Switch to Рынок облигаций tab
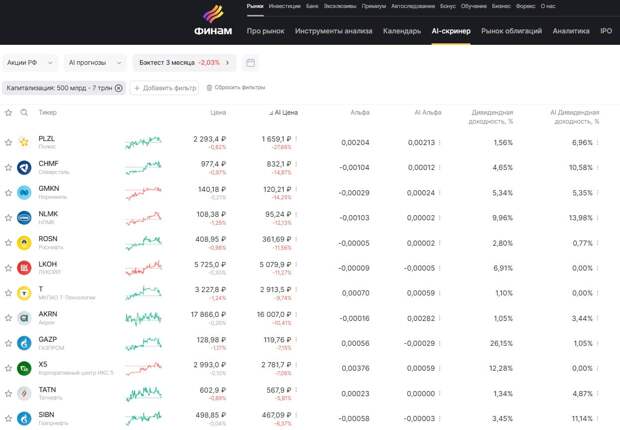 [x=511, y=31]
